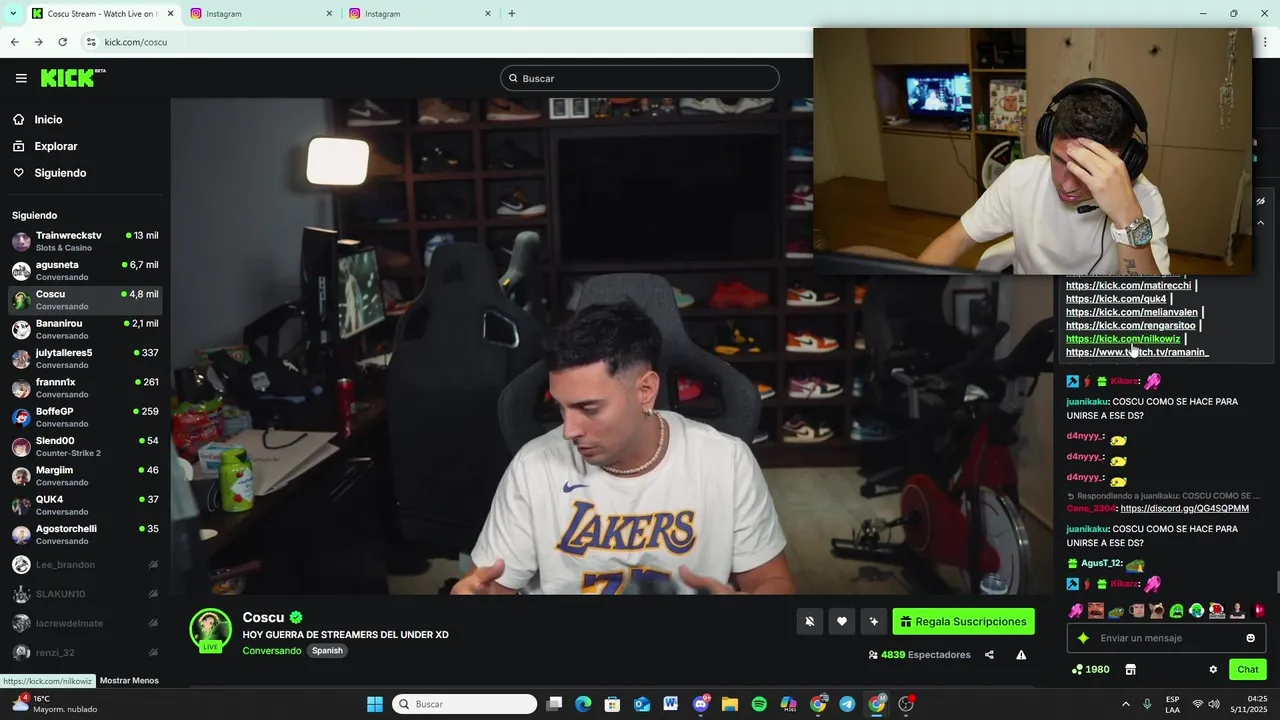Open the channel points shop icon
The width and height of the screenshot is (1280, 720).
tap(1131, 670)
